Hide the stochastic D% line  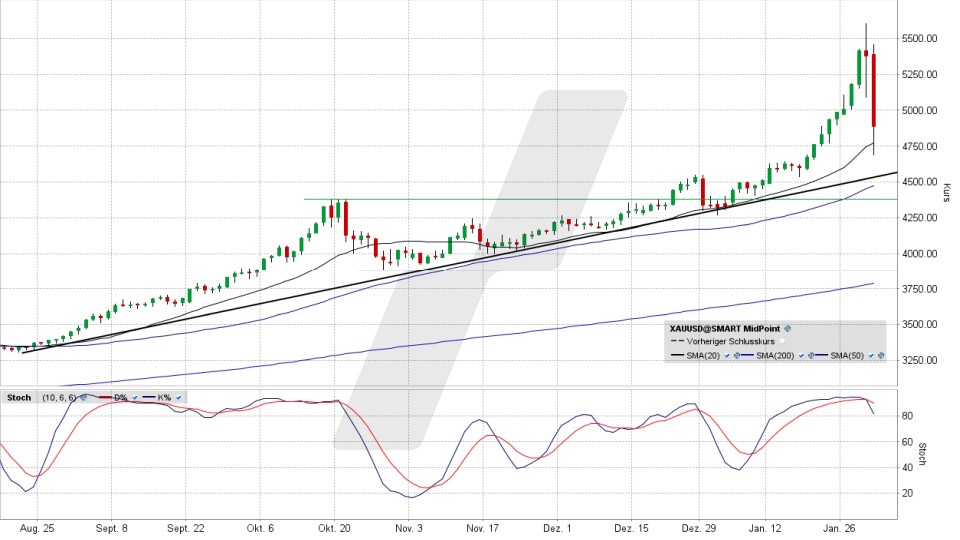135,397
